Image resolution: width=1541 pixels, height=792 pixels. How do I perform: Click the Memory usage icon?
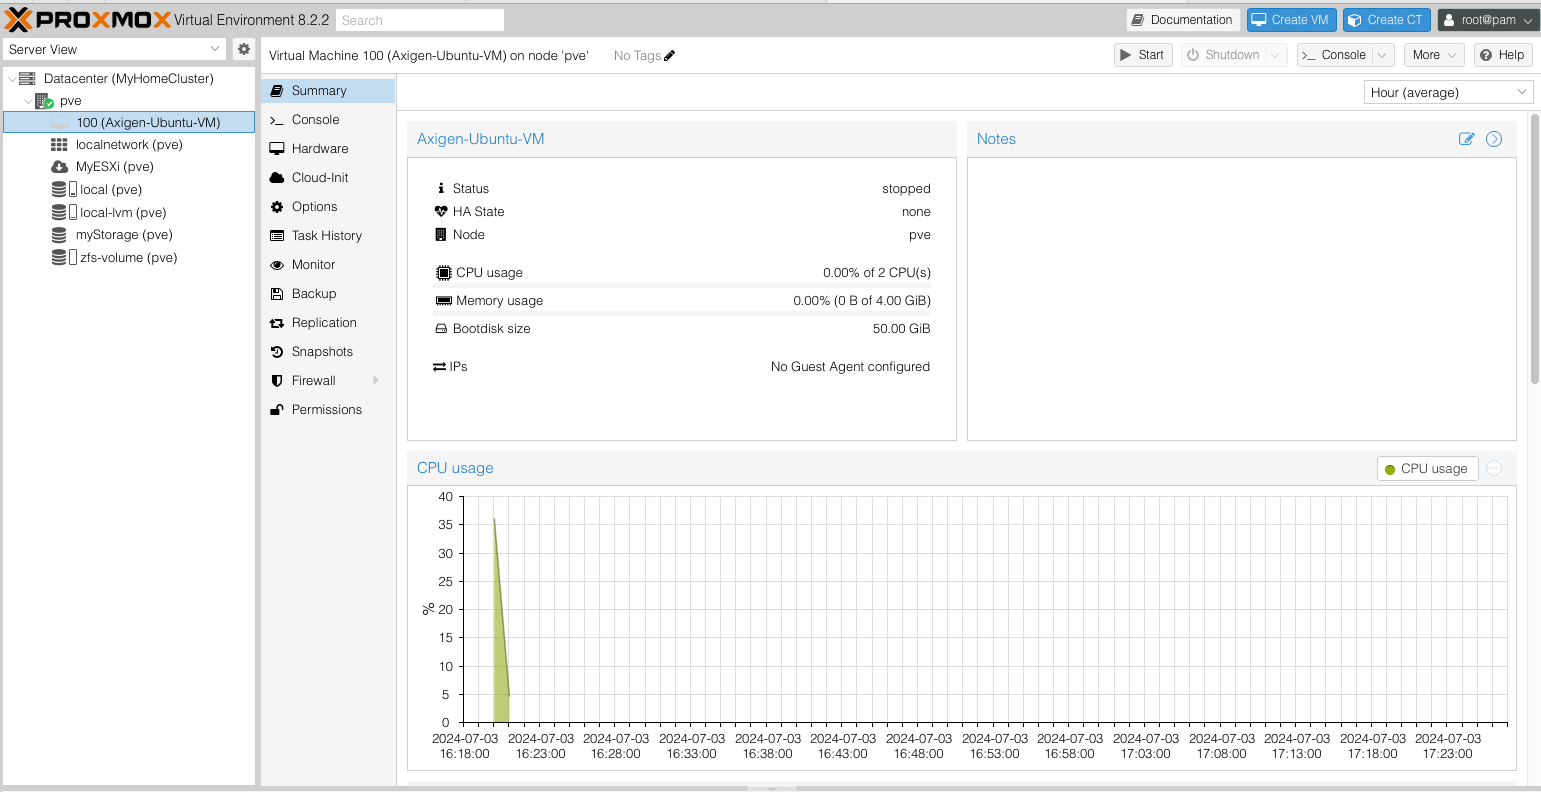coord(444,301)
